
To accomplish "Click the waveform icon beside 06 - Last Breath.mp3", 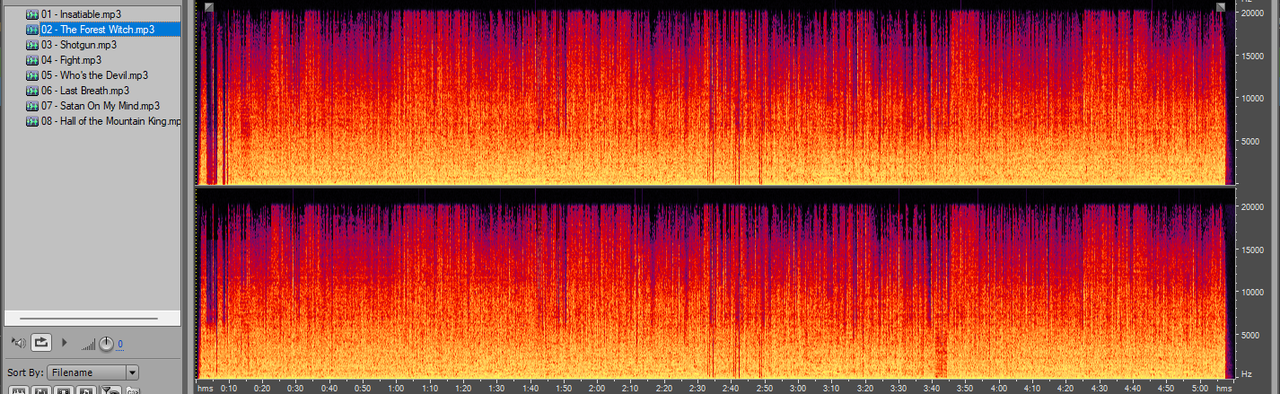I will (x=32, y=90).
